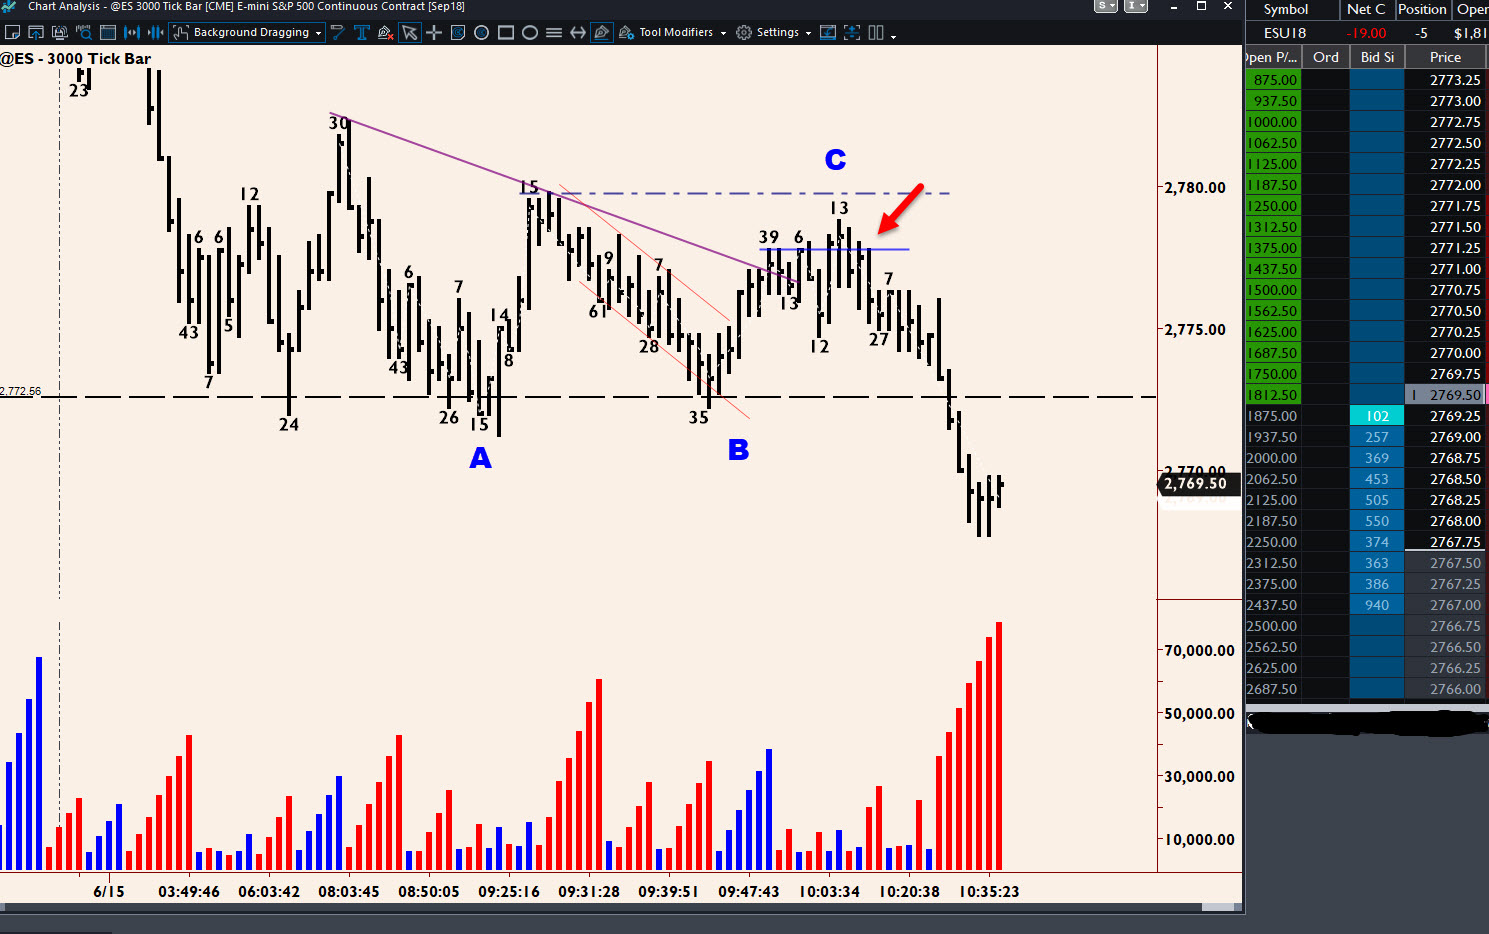Toggle the highlighted drawing pen mode

pos(601,33)
